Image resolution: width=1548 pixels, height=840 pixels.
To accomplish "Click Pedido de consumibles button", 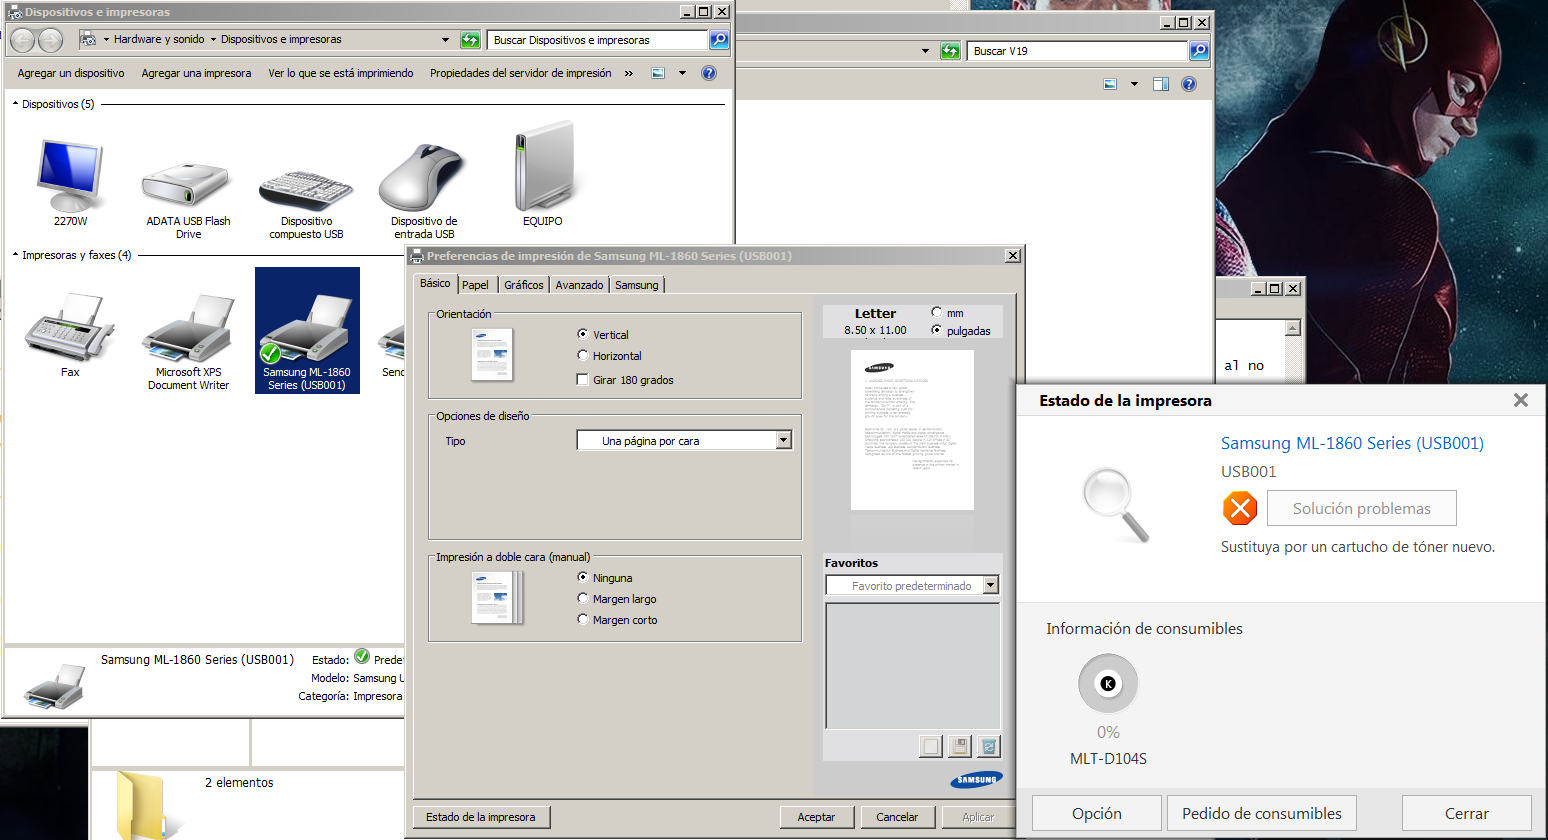I will pyautogui.click(x=1262, y=813).
